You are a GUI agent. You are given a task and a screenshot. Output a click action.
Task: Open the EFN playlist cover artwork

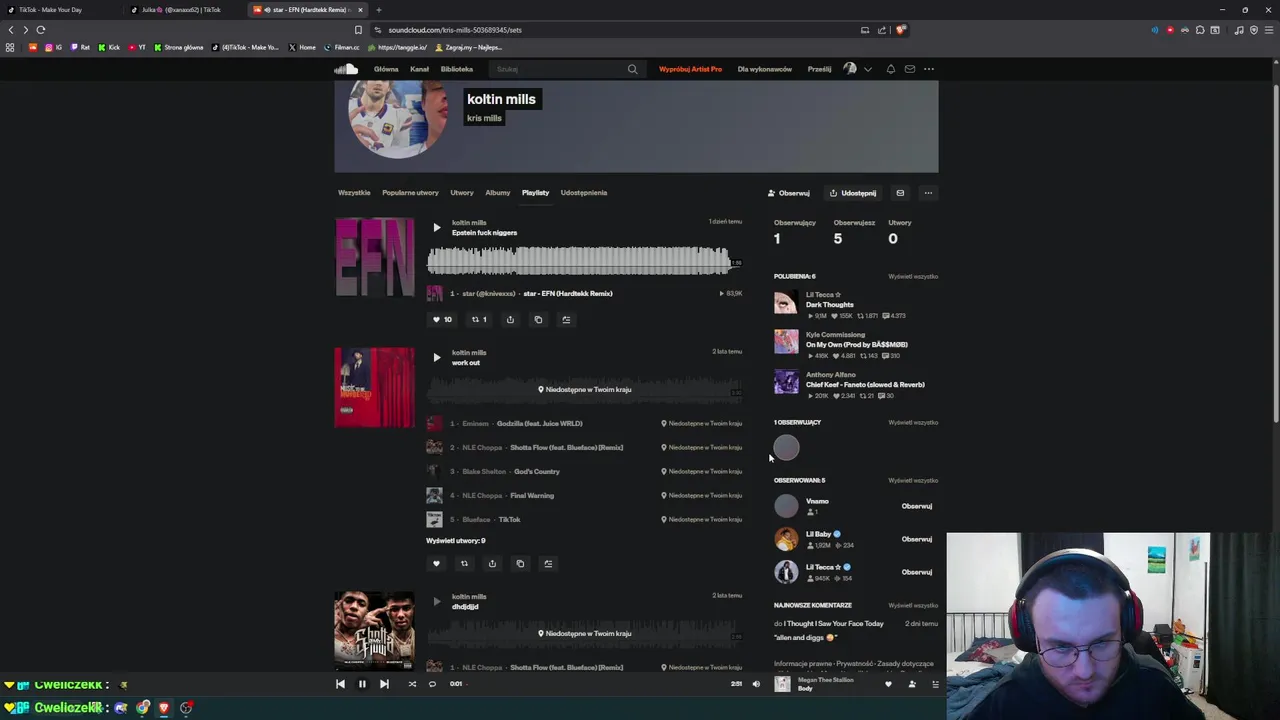click(374, 257)
